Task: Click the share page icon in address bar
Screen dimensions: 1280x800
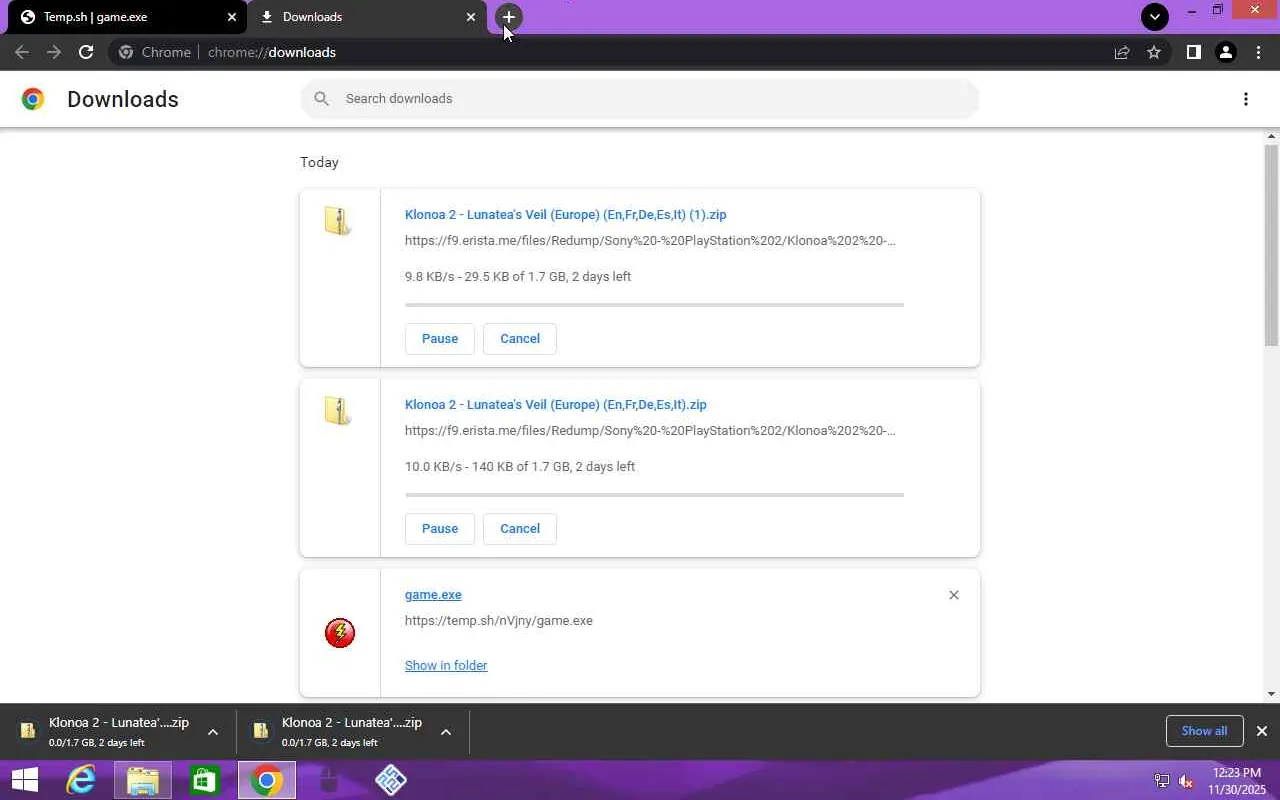Action: point(1122,52)
